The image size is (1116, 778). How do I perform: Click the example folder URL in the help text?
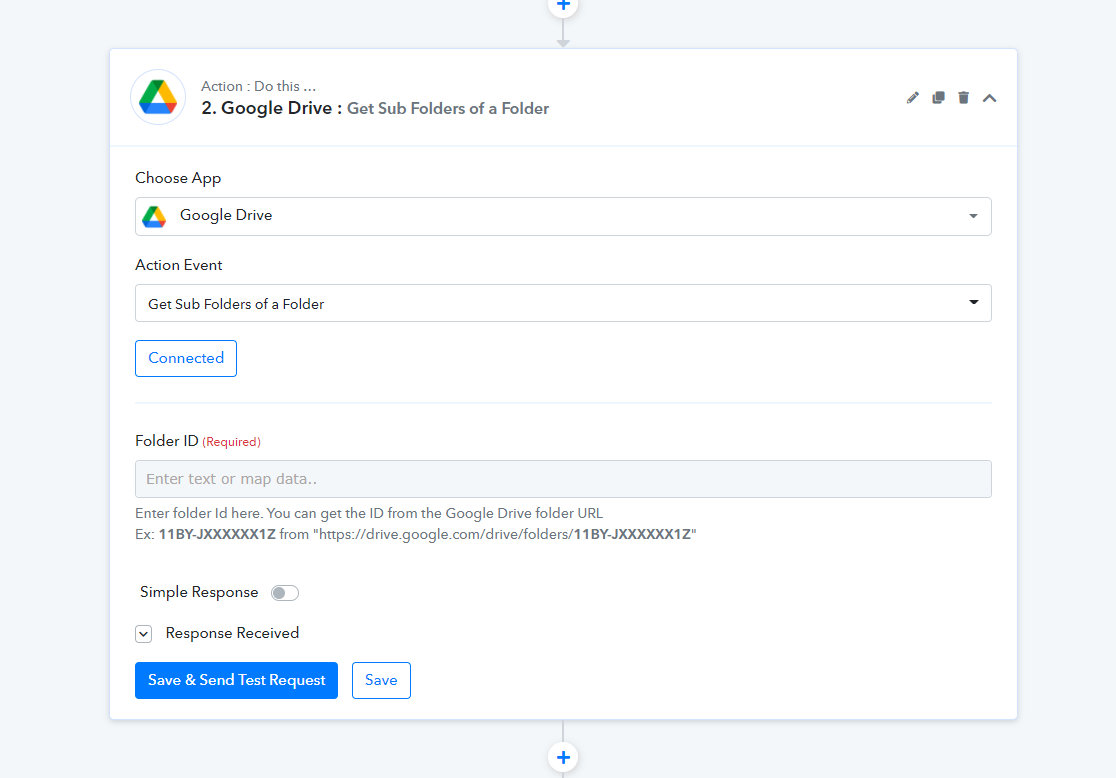point(505,535)
